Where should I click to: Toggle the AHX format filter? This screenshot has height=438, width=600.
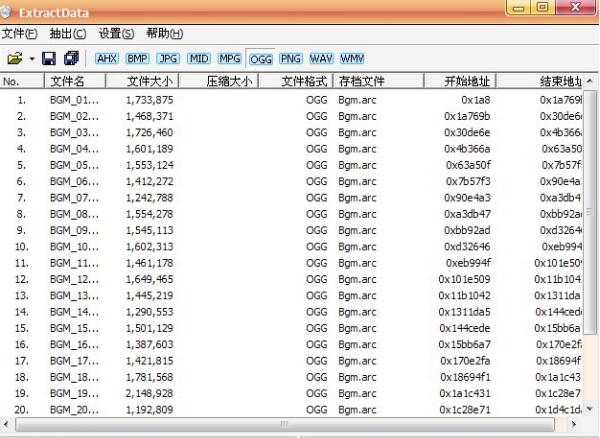click(107, 59)
